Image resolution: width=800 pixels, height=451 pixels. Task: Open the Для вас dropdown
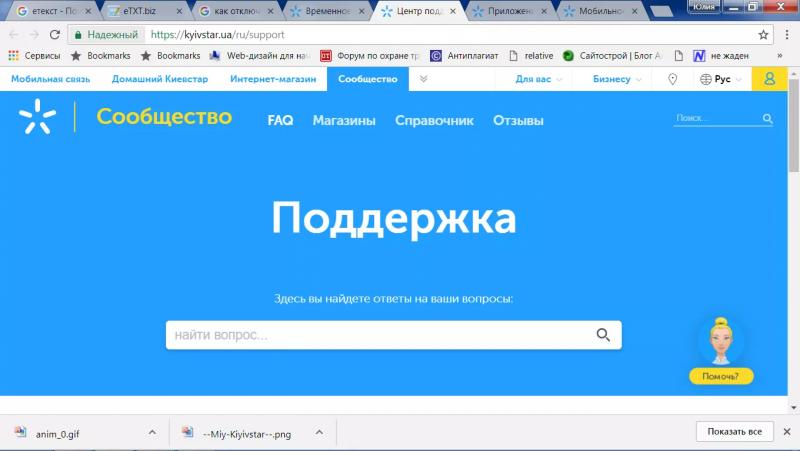(x=538, y=79)
